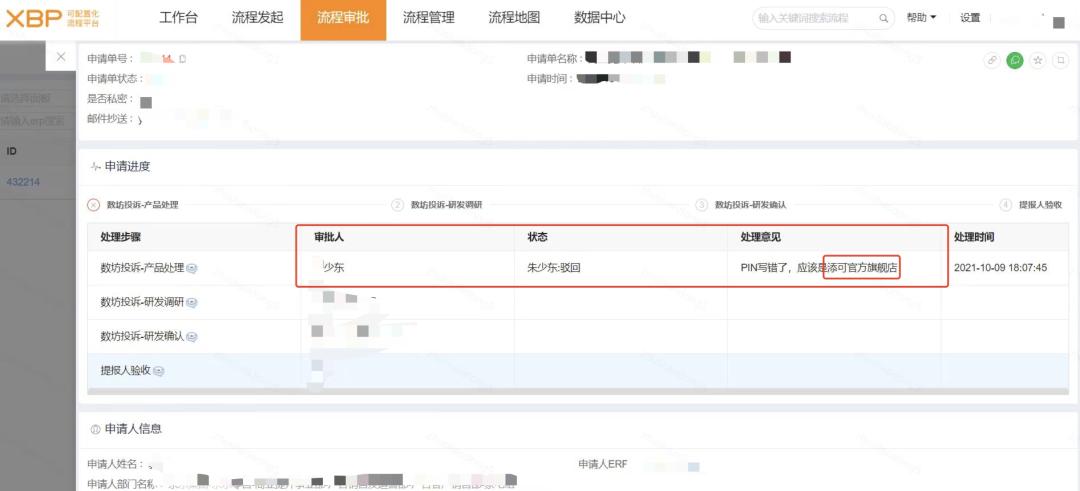The width and height of the screenshot is (1080, 491).
Task: Click the 申请进度 pulse icon
Action: [x=95, y=167]
